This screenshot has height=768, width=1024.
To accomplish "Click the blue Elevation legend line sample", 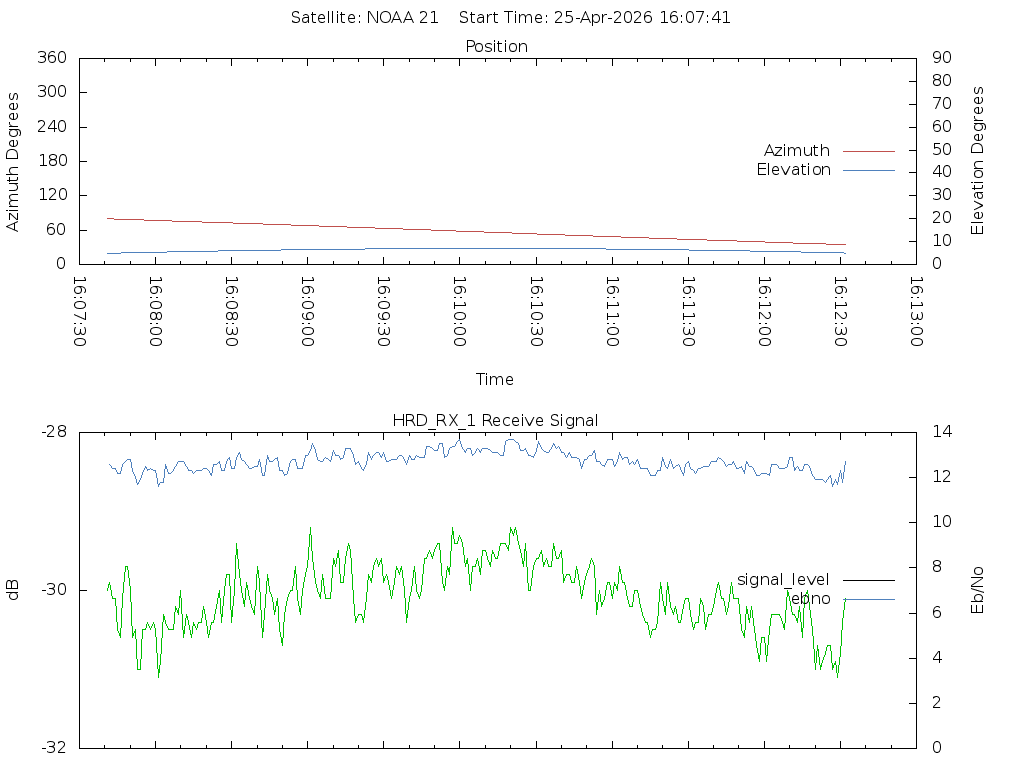I will [x=868, y=170].
